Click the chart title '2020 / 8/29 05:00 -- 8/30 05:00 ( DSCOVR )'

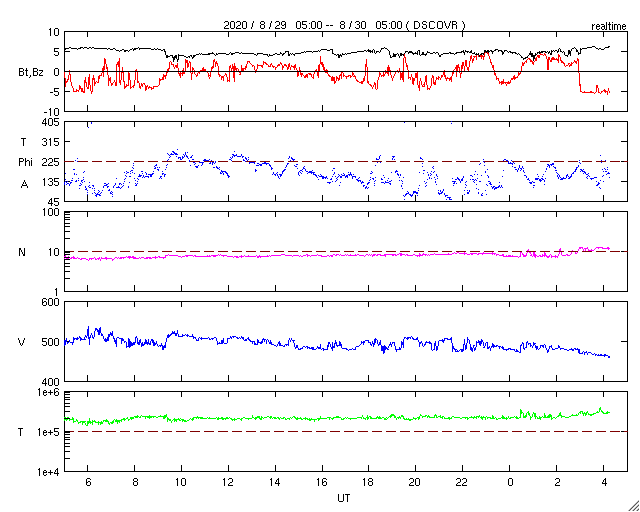344,25
